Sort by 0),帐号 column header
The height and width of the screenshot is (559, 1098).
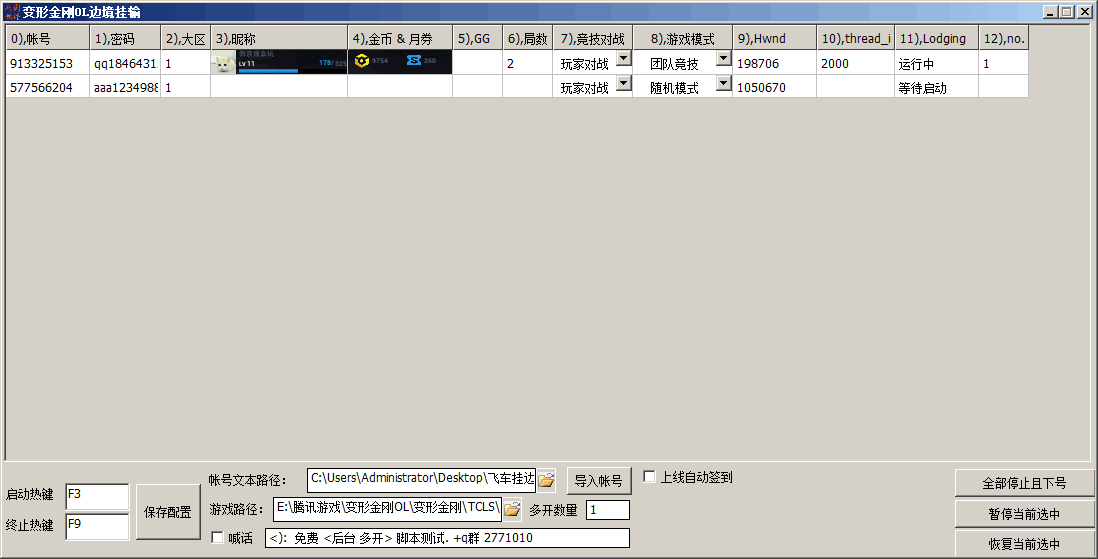click(x=48, y=39)
